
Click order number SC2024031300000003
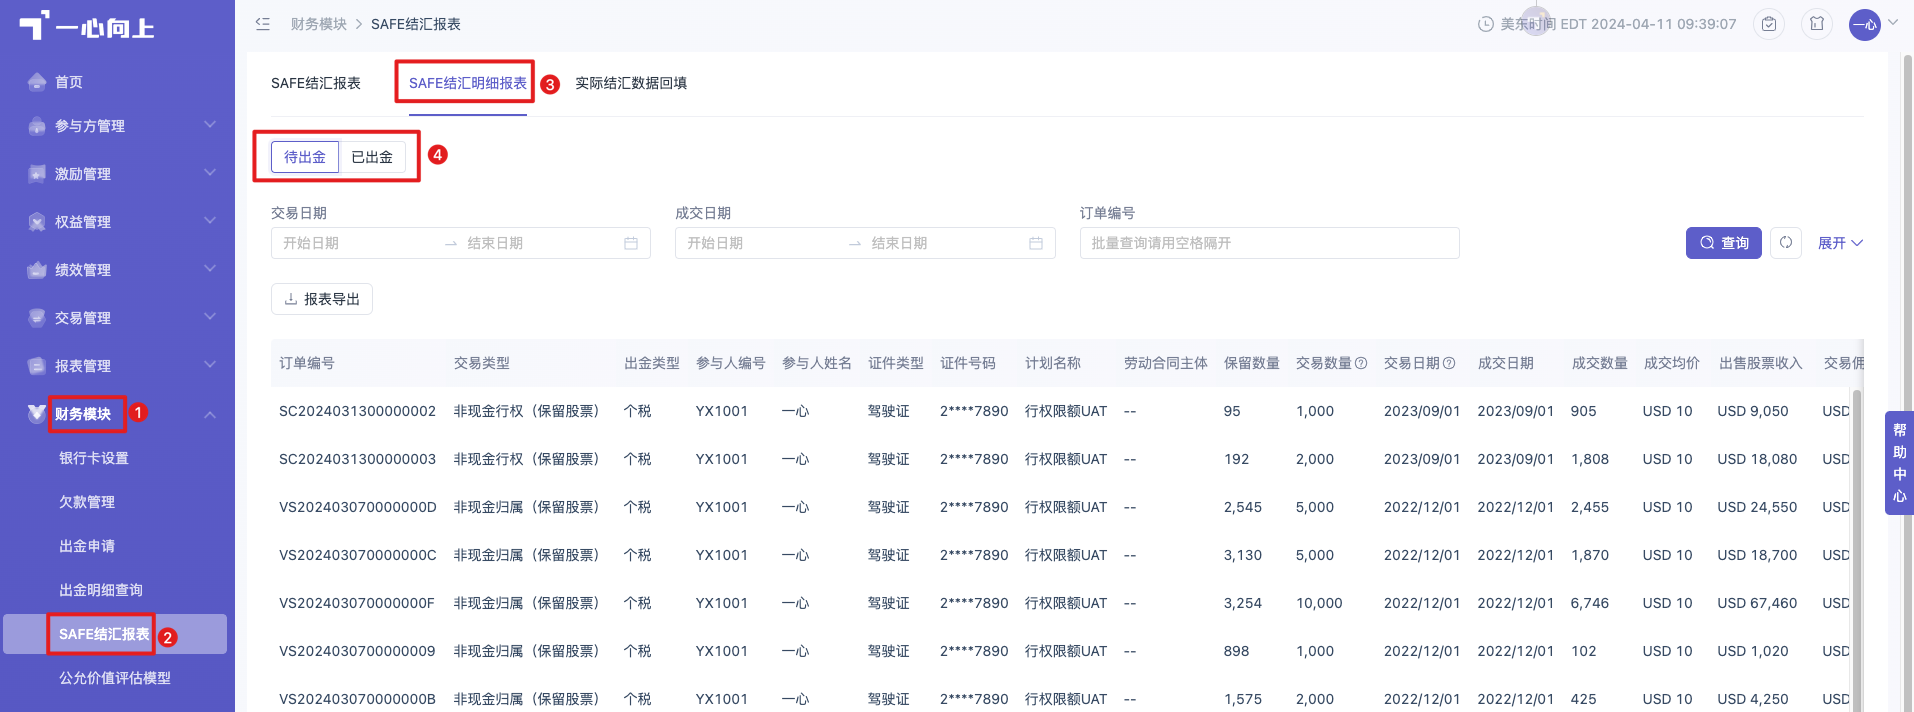pos(358,459)
